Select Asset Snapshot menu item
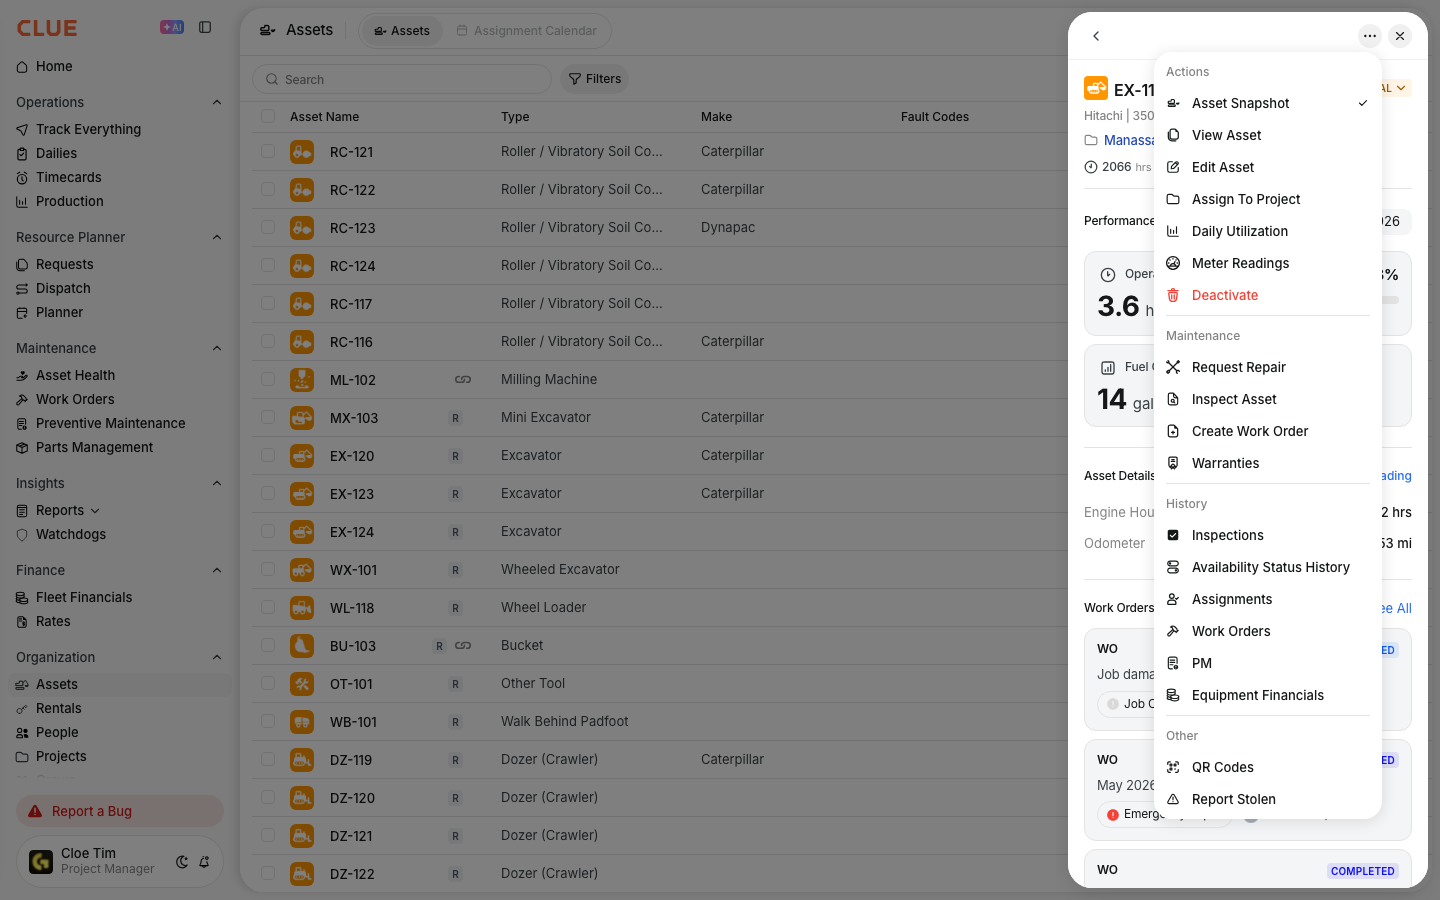 tap(1268, 103)
